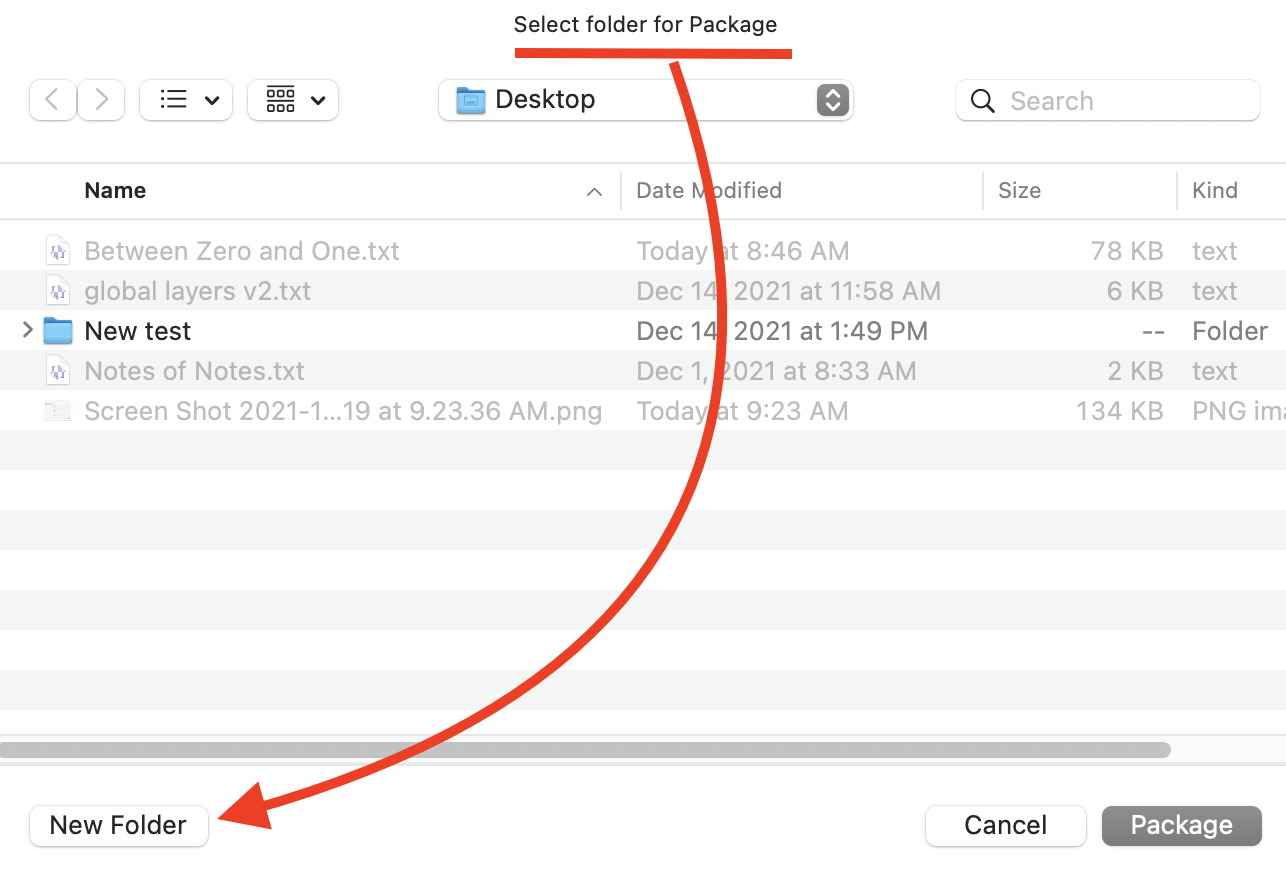The height and width of the screenshot is (876, 1286).
Task: Open the item grouping dropdown
Action: pos(293,100)
